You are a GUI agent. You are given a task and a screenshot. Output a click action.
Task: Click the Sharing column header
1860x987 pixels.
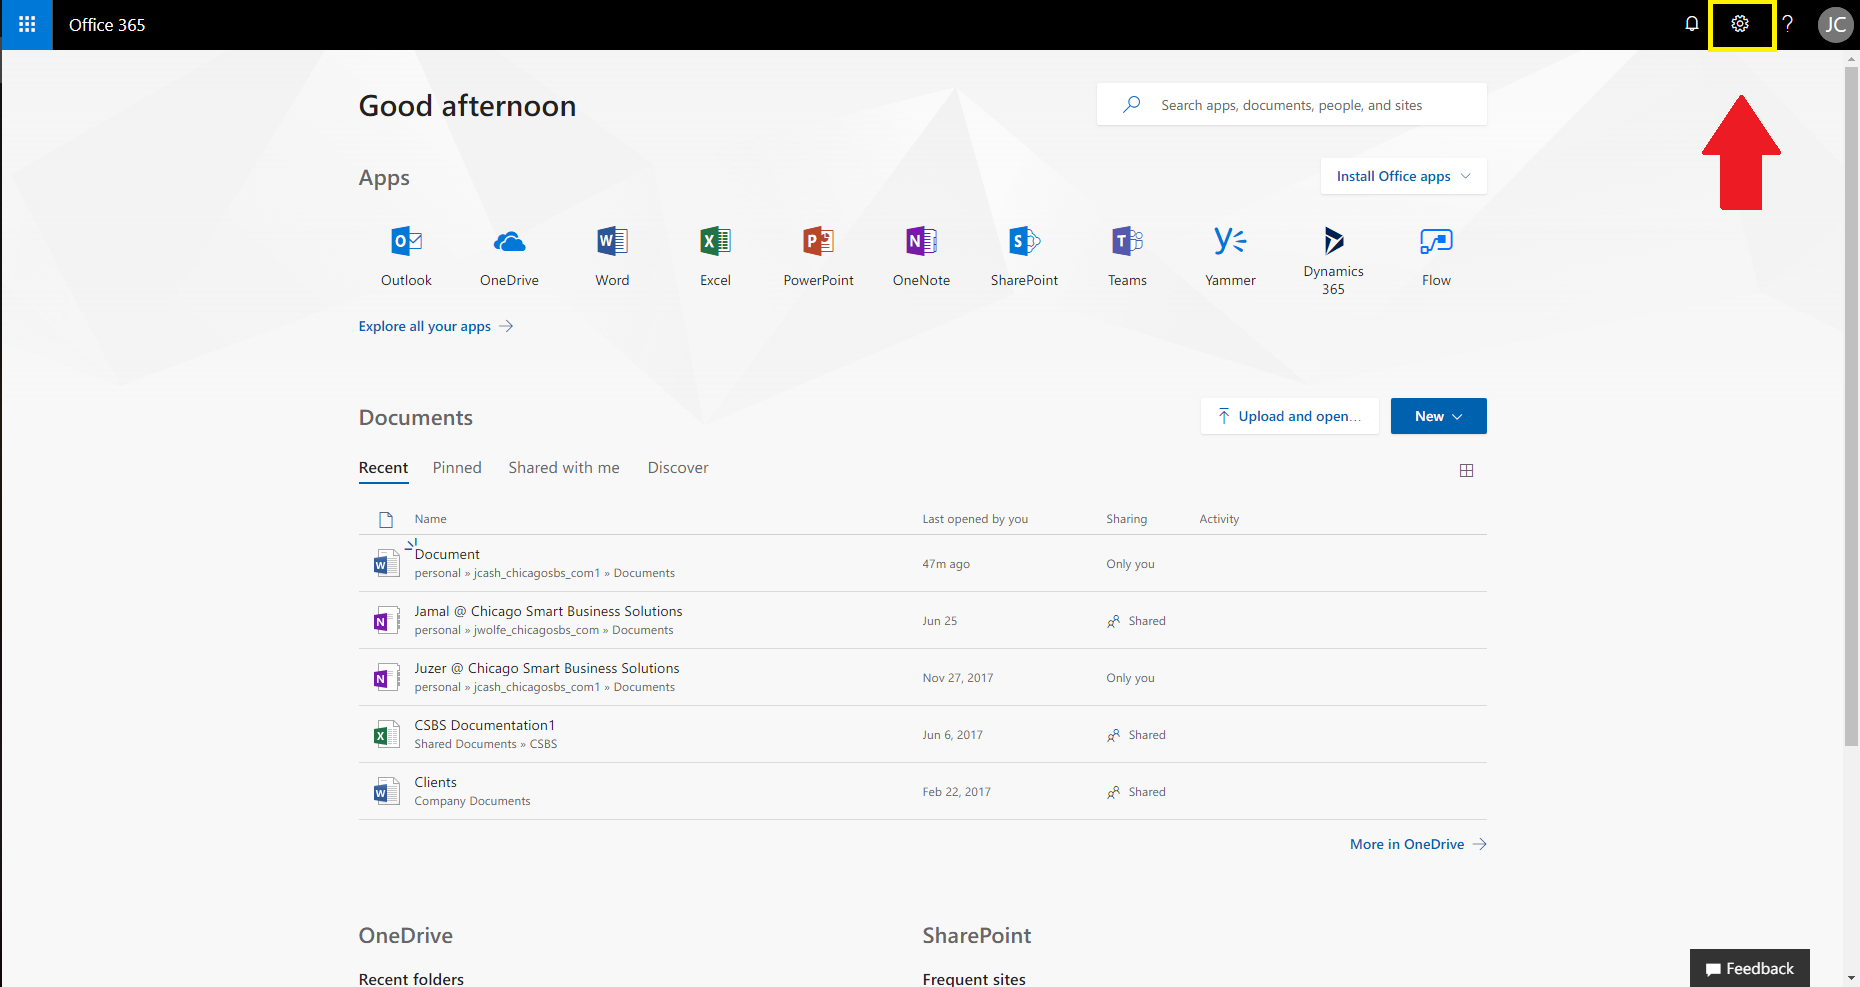click(x=1126, y=519)
